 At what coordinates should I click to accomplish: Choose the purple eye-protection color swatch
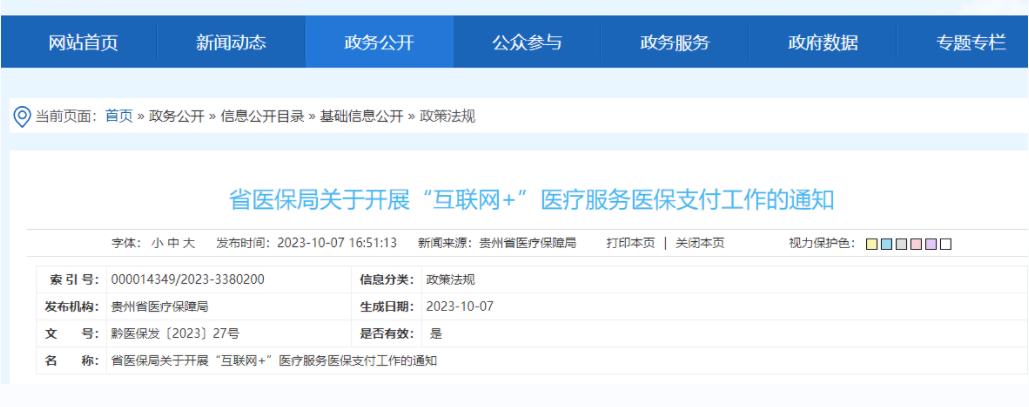(x=931, y=244)
